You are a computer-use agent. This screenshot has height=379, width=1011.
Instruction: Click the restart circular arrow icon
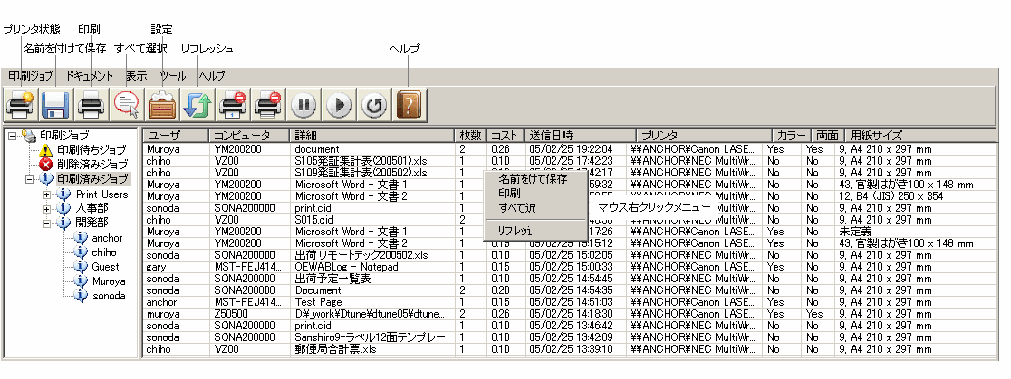click(374, 104)
